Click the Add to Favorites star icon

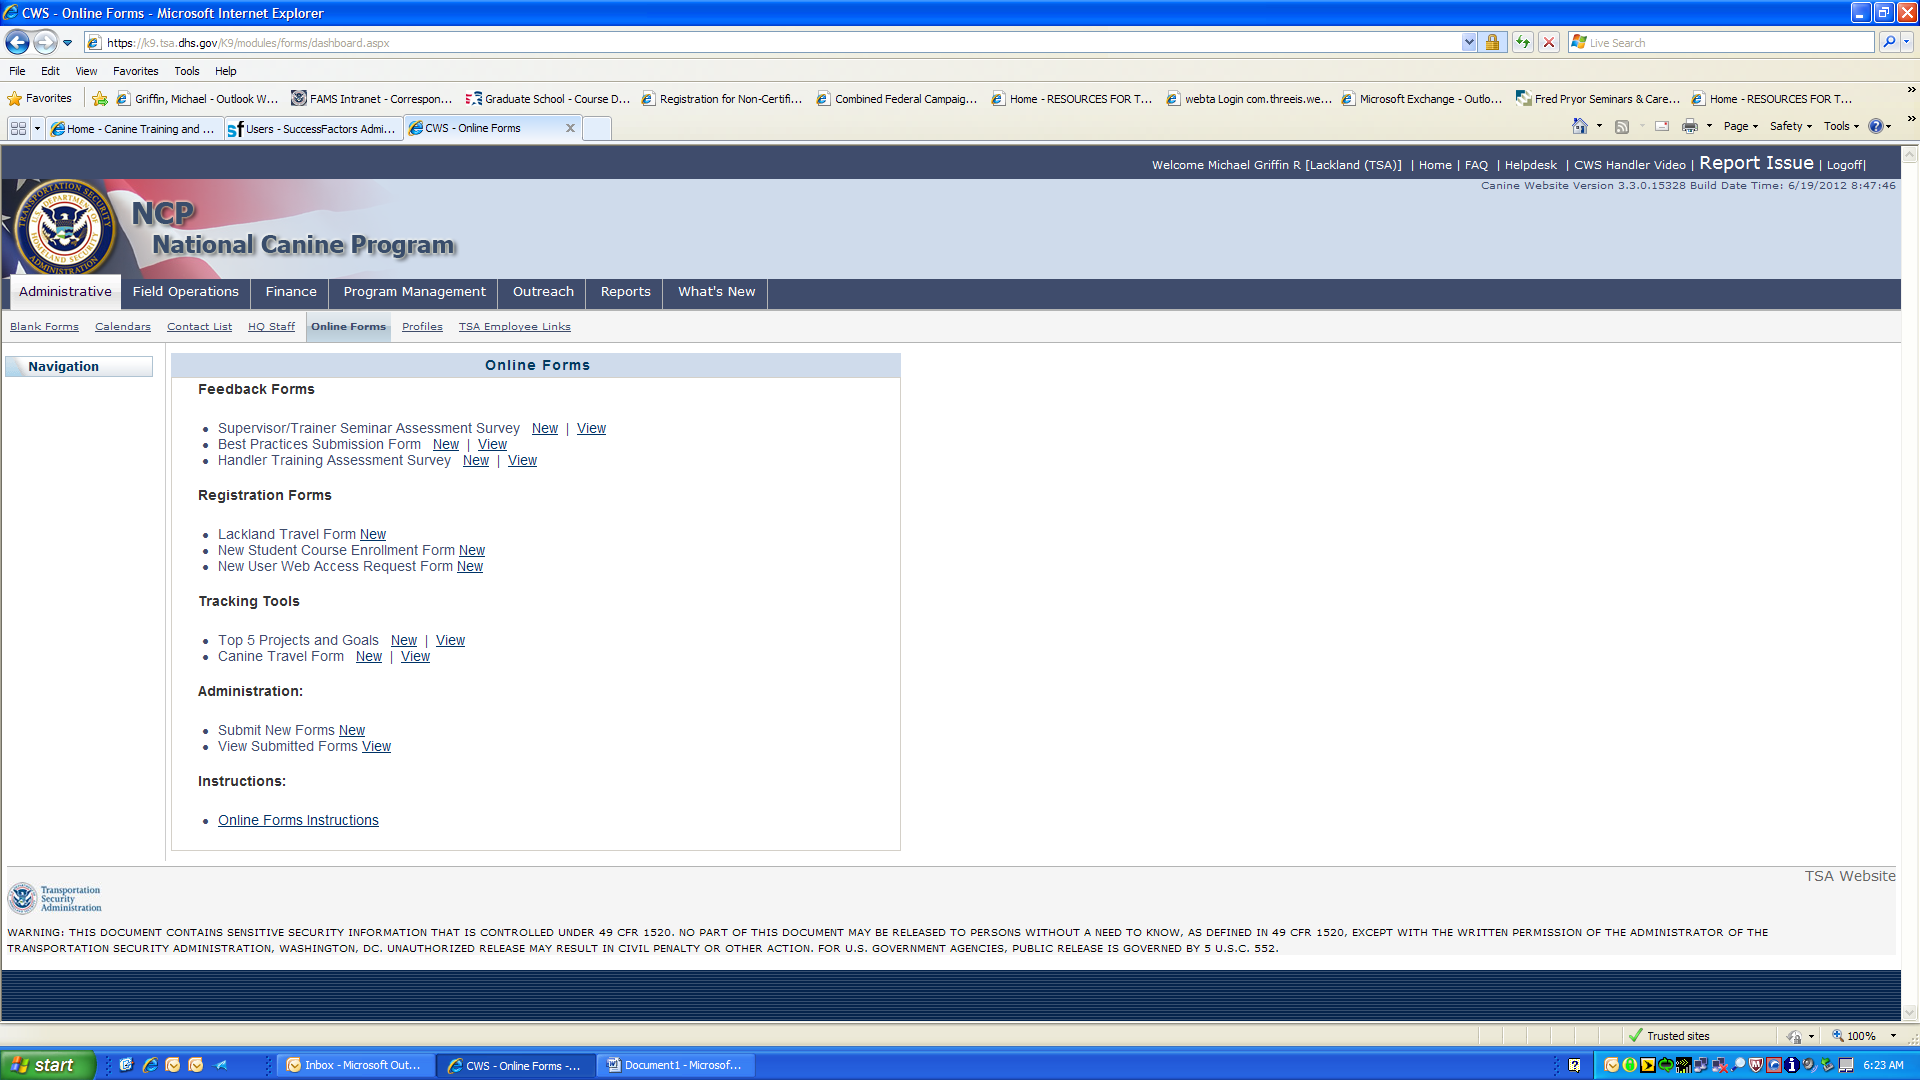click(100, 98)
